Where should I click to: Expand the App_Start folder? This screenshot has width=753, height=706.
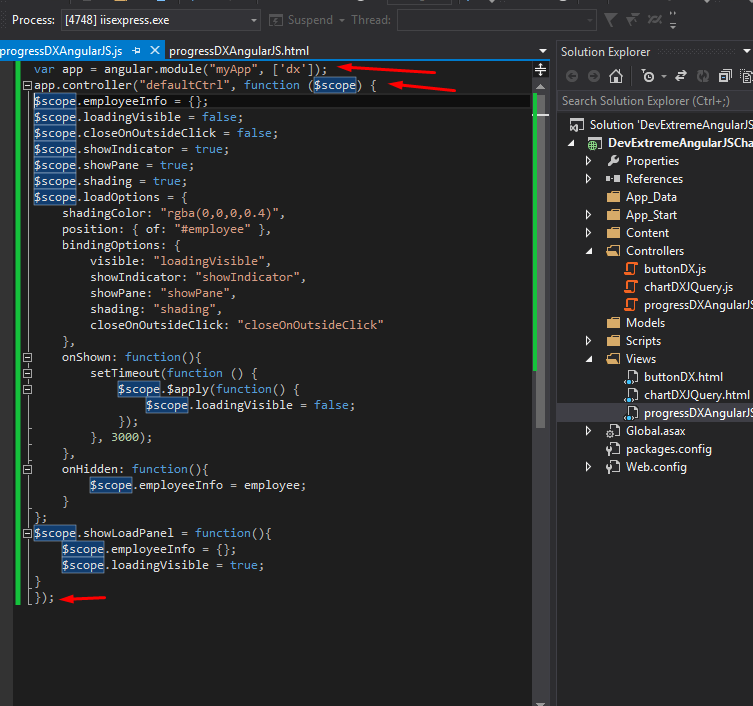[x=588, y=215]
